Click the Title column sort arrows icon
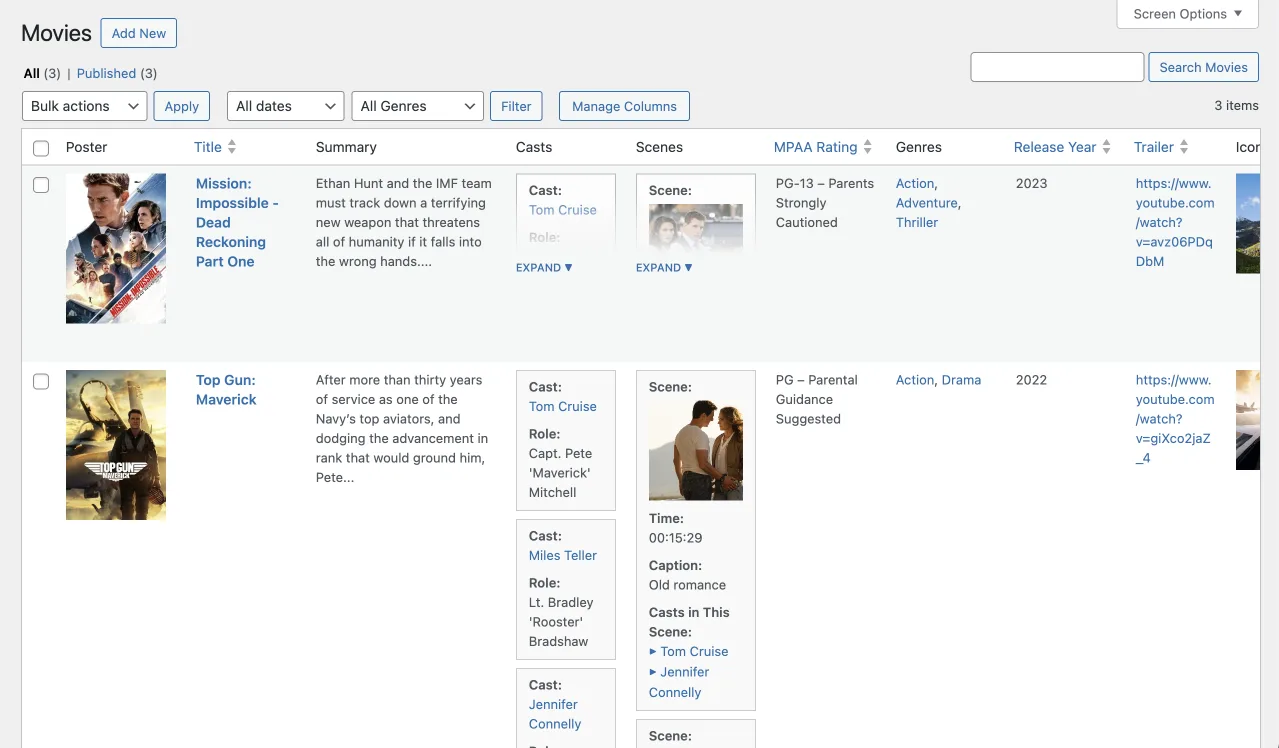 [x=232, y=147]
